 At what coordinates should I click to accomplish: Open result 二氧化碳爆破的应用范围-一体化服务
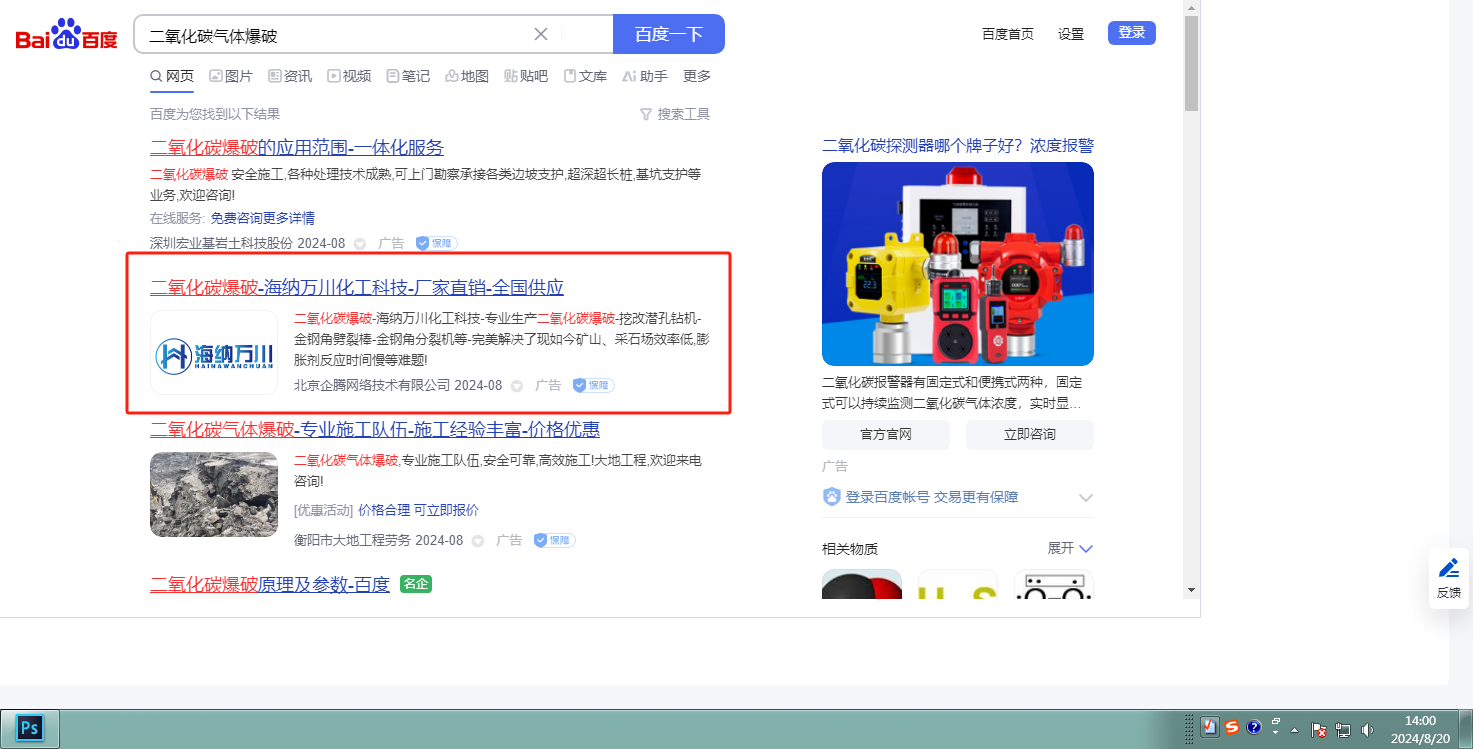[297, 148]
